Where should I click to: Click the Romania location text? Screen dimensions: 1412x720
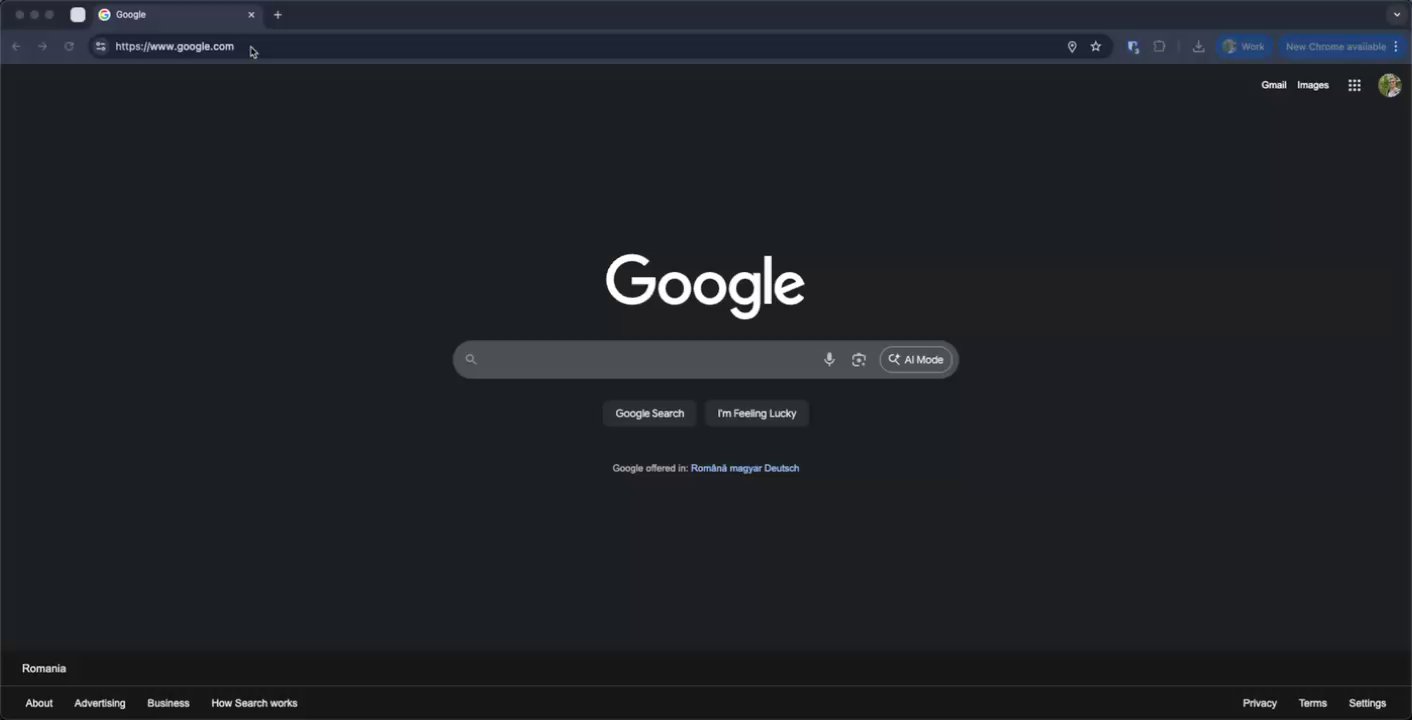[44, 668]
